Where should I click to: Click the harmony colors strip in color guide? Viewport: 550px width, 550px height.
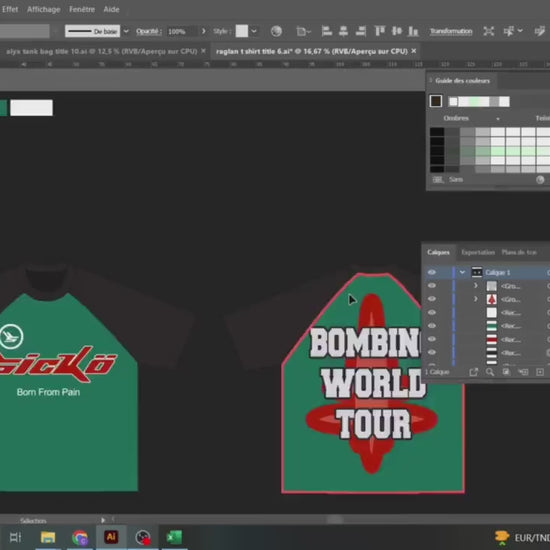click(x=479, y=102)
